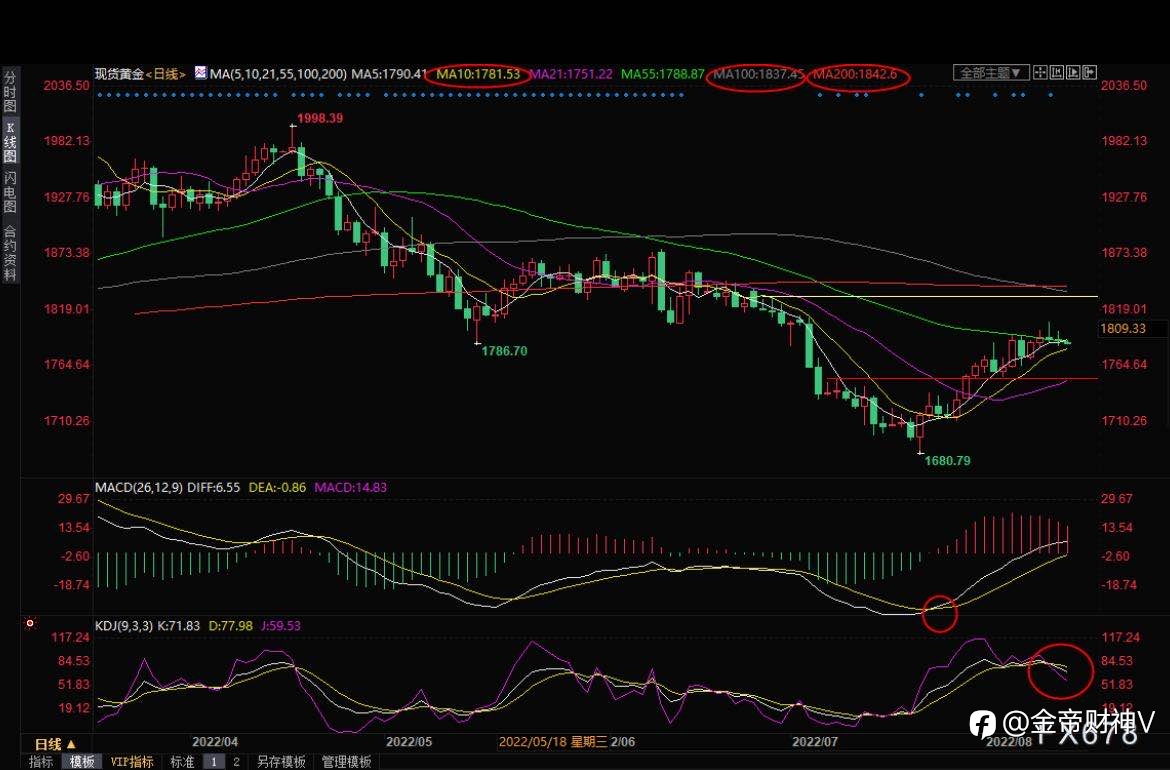Expand the 日线 period selector at bottom

(55, 744)
